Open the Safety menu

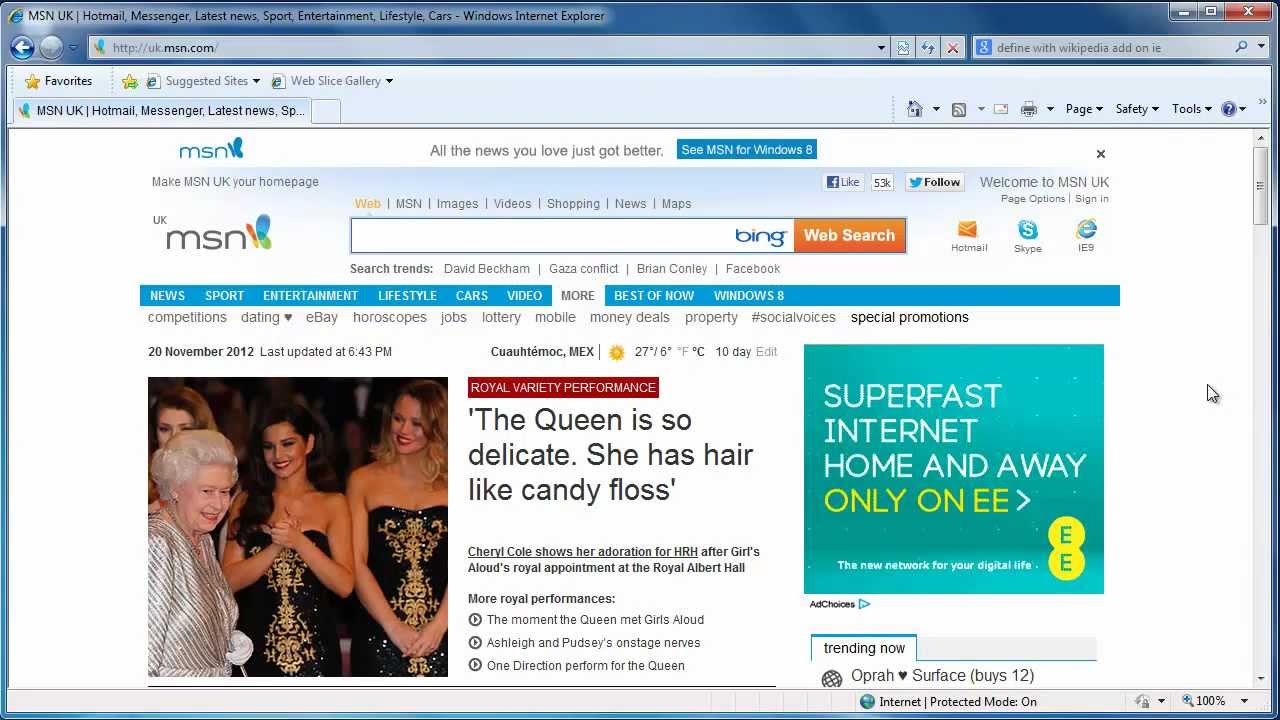1137,109
